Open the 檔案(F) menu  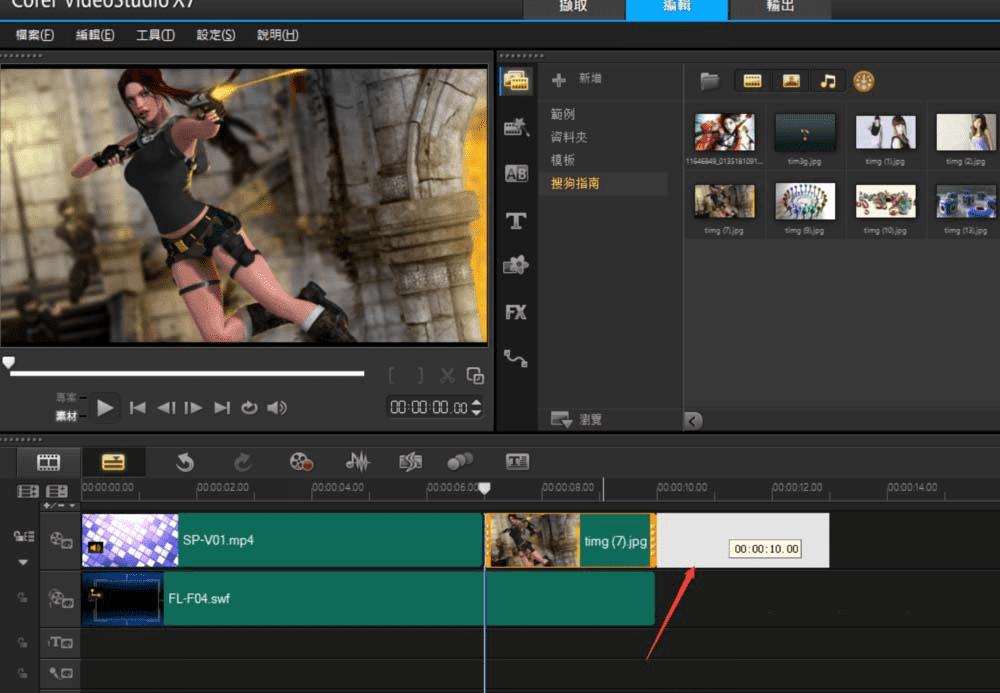click(x=35, y=35)
